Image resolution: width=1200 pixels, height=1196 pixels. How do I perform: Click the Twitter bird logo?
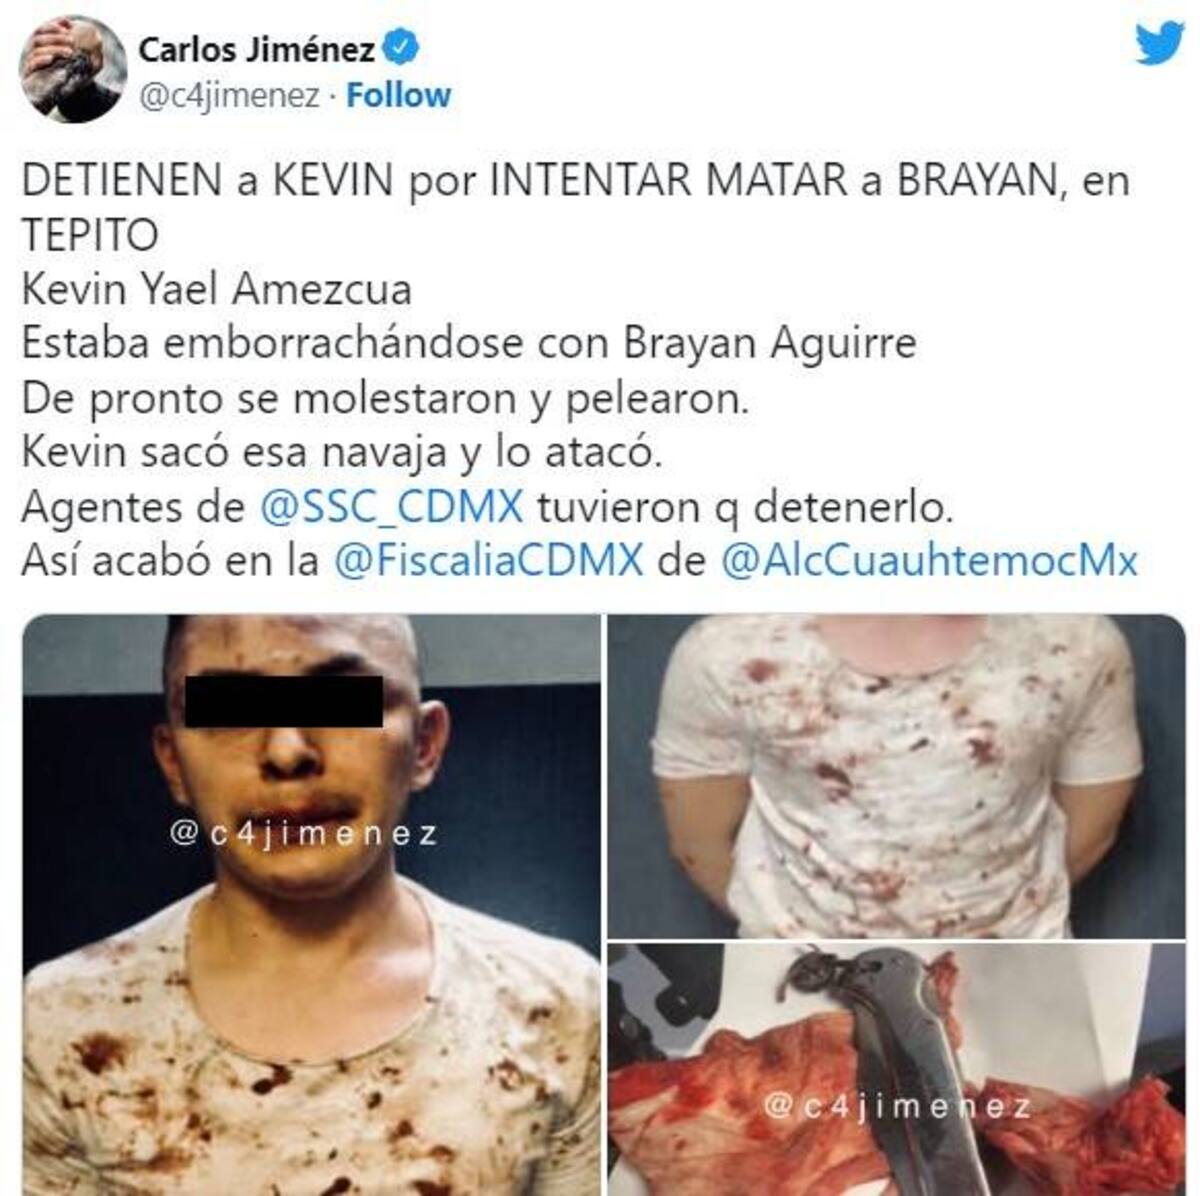(1161, 44)
